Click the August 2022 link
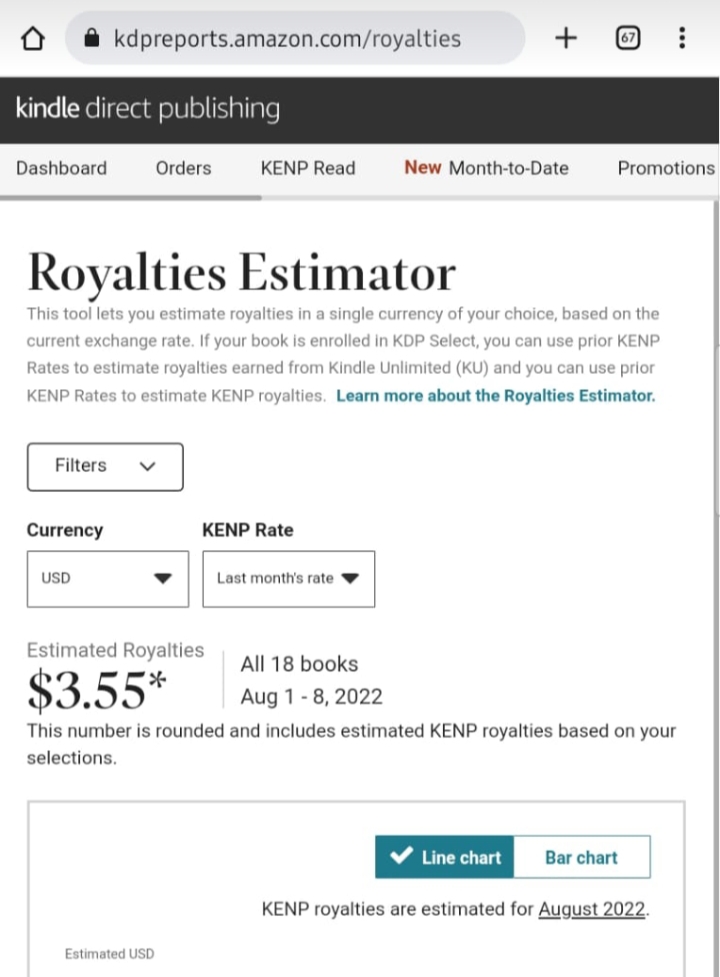The height and width of the screenshot is (977, 720). coord(592,909)
